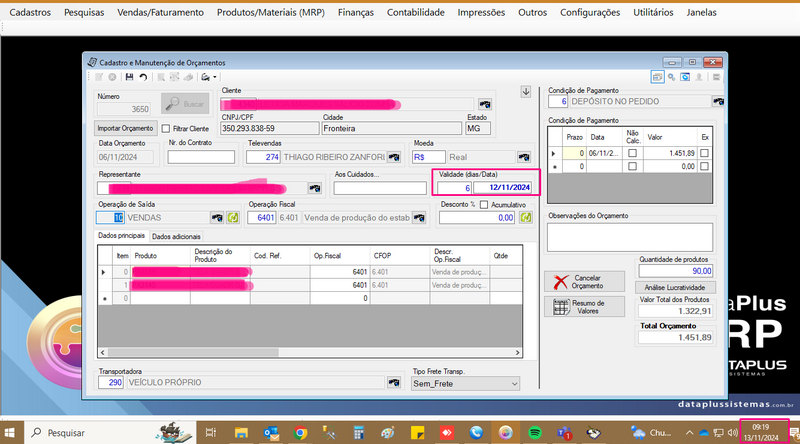The height and width of the screenshot is (444, 800).
Task: Click the Aos Cuidados input field
Action: pos(380,188)
